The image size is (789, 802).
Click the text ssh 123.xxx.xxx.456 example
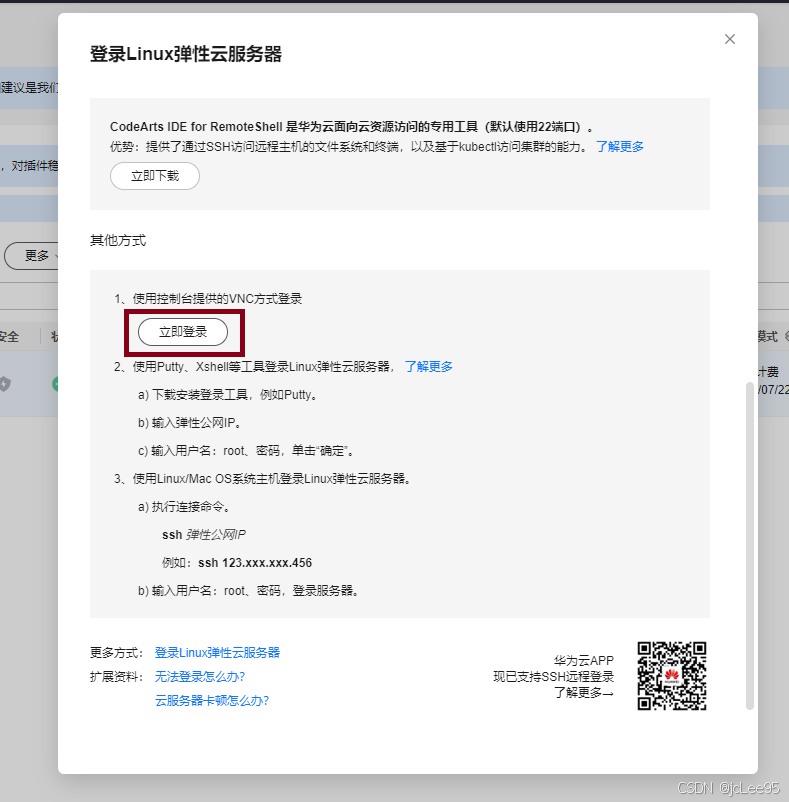[255, 563]
